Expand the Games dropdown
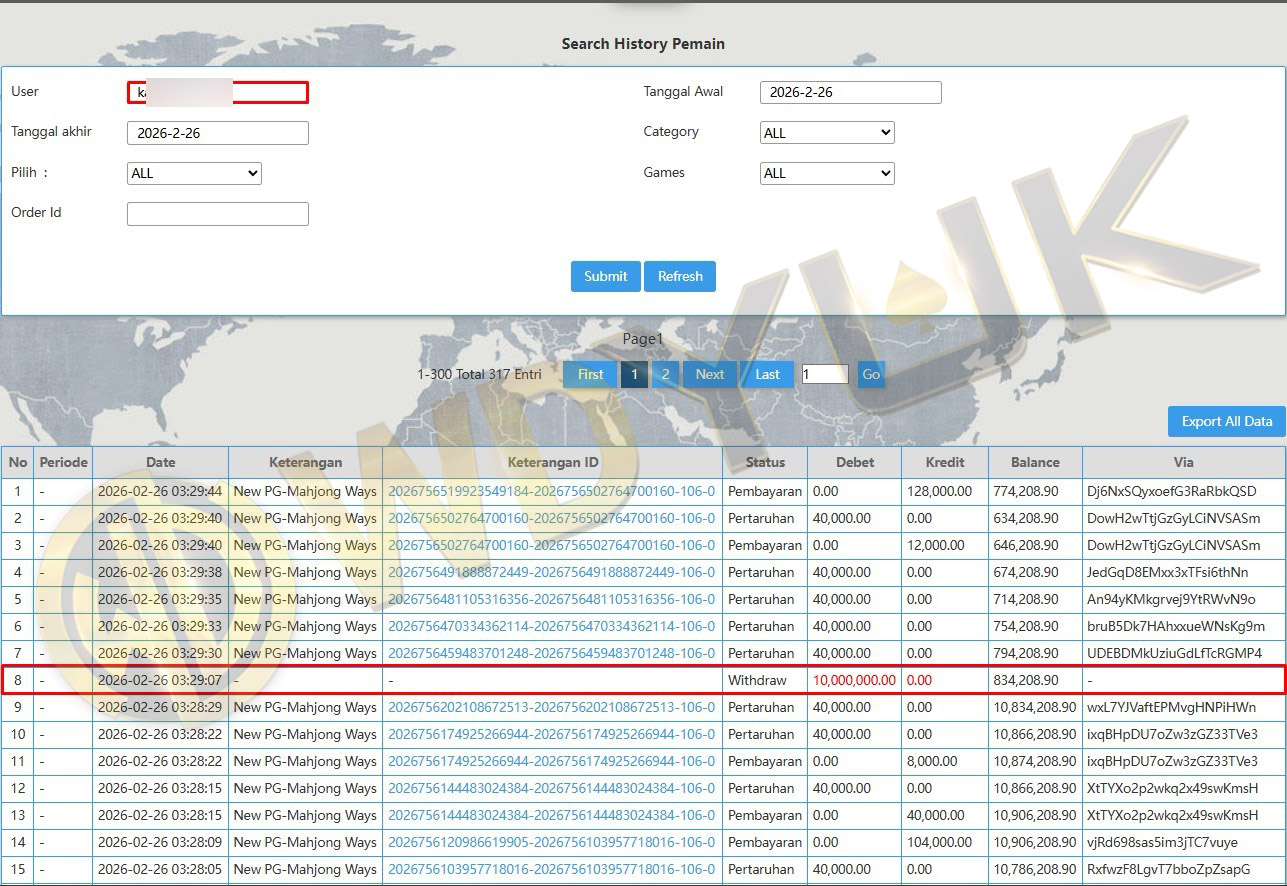This screenshot has height=886, width=1287. (827, 173)
